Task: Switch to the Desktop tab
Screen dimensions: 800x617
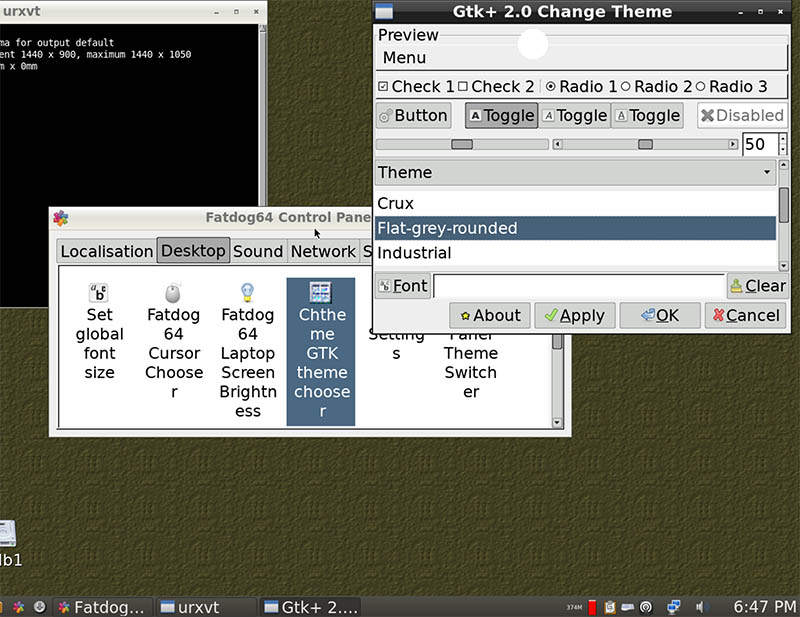Action: [x=193, y=251]
